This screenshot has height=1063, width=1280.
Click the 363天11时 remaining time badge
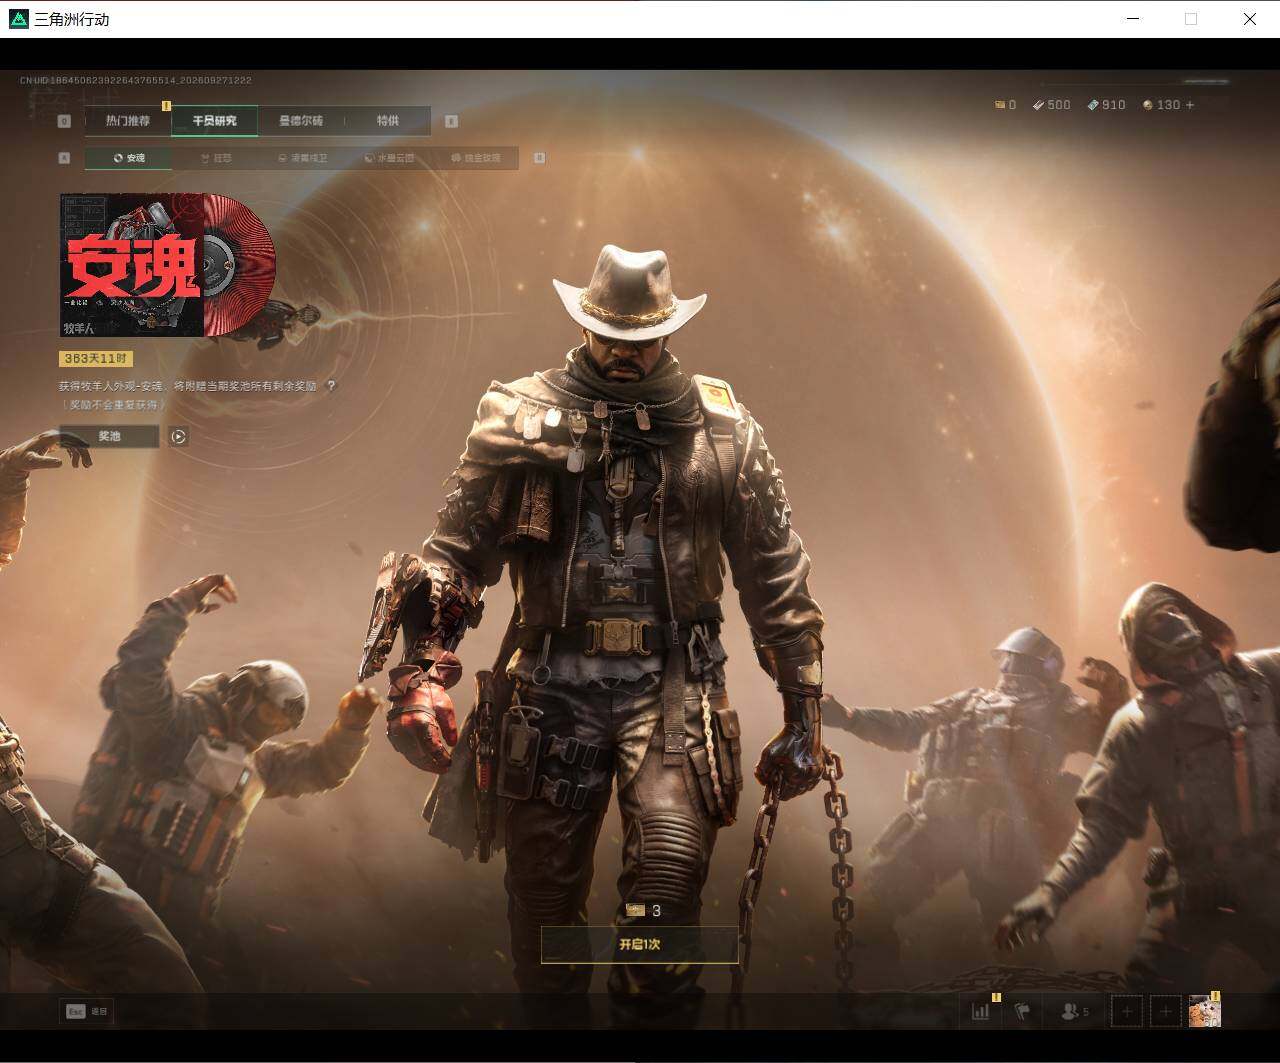pyautogui.click(x=96, y=358)
